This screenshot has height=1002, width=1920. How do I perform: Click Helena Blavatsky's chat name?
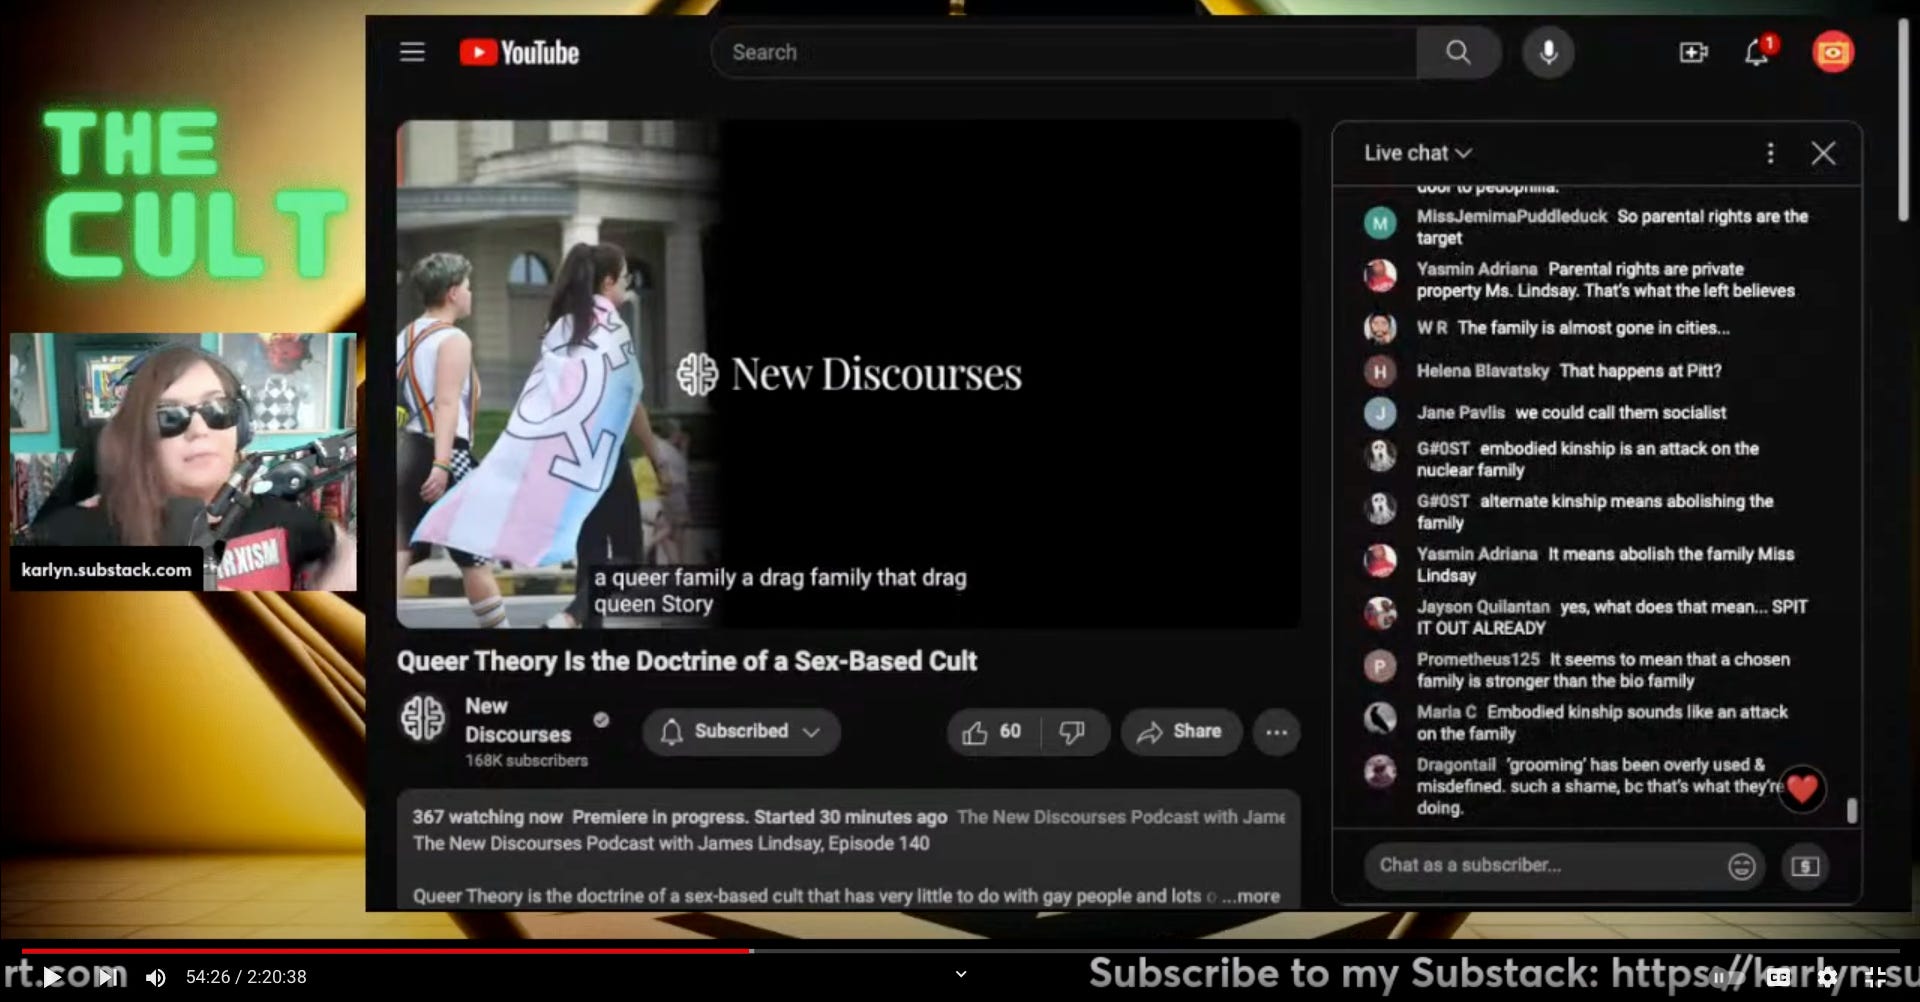[x=1482, y=371]
